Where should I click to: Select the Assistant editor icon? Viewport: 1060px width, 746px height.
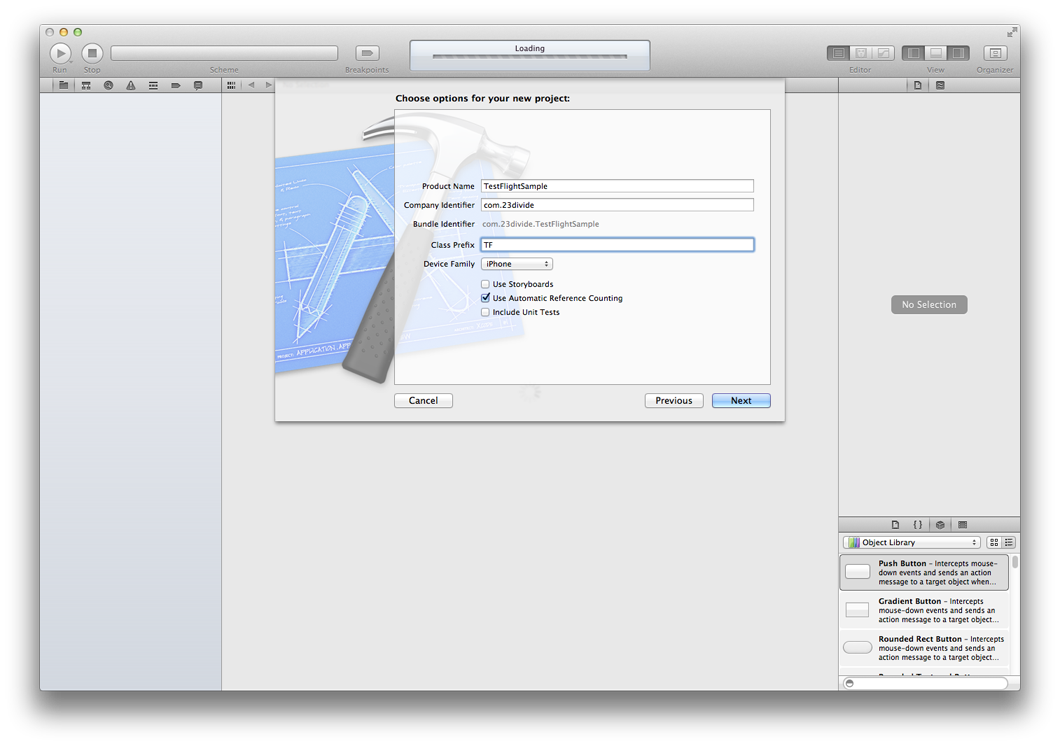coord(861,53)
